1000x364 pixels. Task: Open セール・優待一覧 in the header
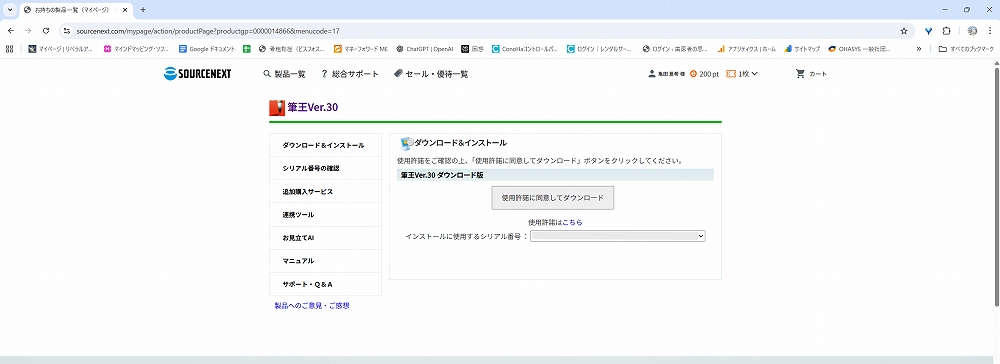point(431,74)
